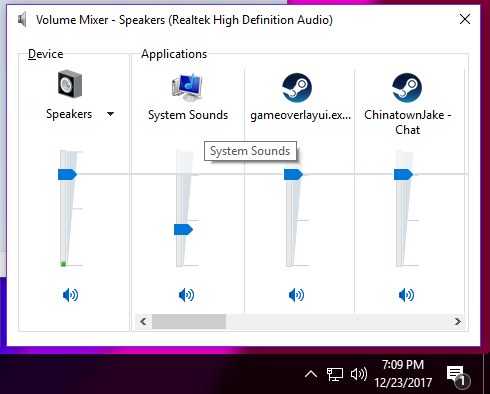Click the ChinatownJake - Chat Steam icon
Image resolution: width=490 pixels, height=394 pixels.
pyautogui.click(x=407, y=88)
